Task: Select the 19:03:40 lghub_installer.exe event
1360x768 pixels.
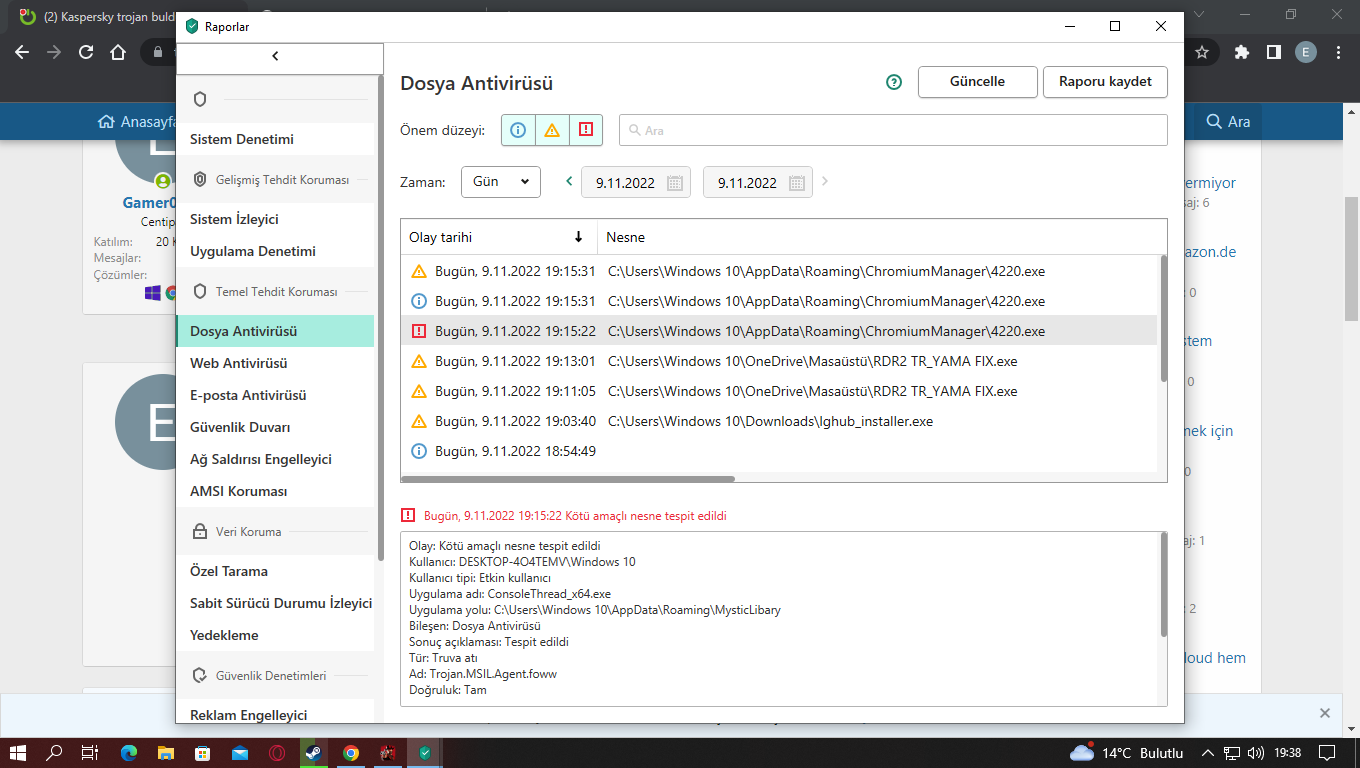Action: click(x=779, y=421)
